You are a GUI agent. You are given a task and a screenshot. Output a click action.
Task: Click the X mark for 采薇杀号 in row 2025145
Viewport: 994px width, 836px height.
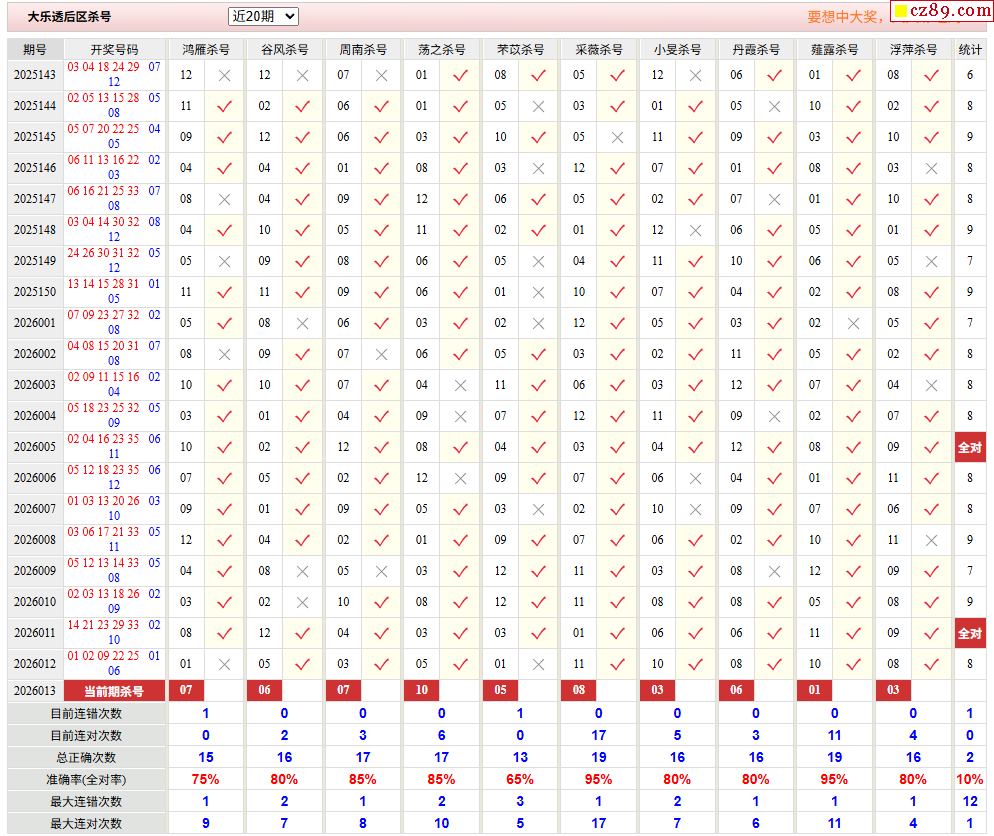(x=617, y=138)
